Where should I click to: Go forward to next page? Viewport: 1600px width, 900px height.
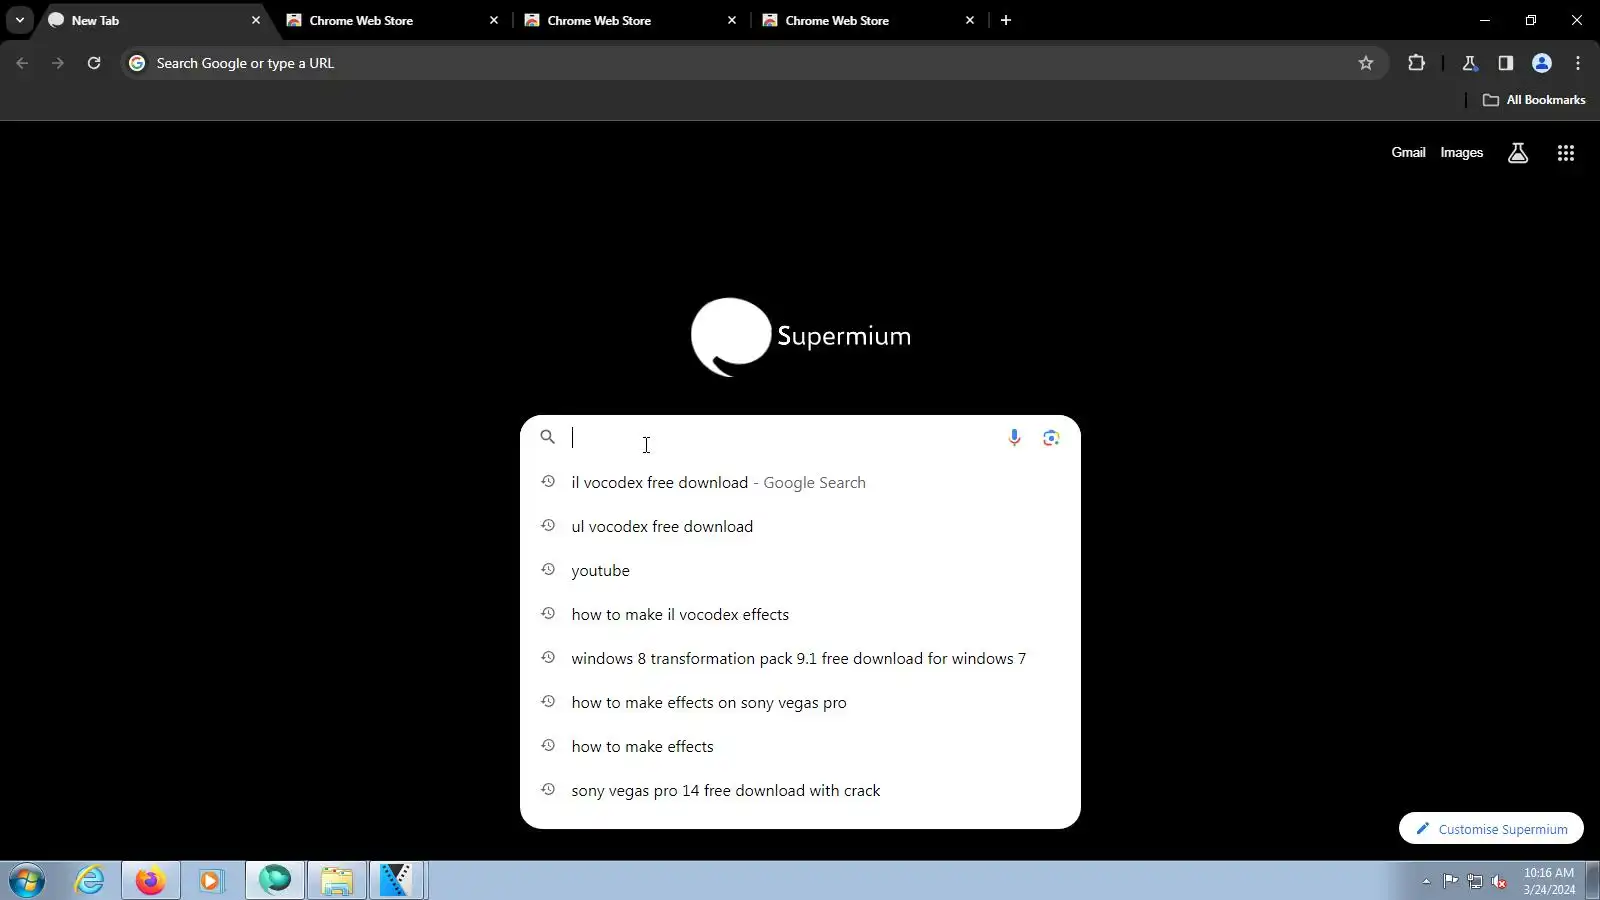pos(58,63)
